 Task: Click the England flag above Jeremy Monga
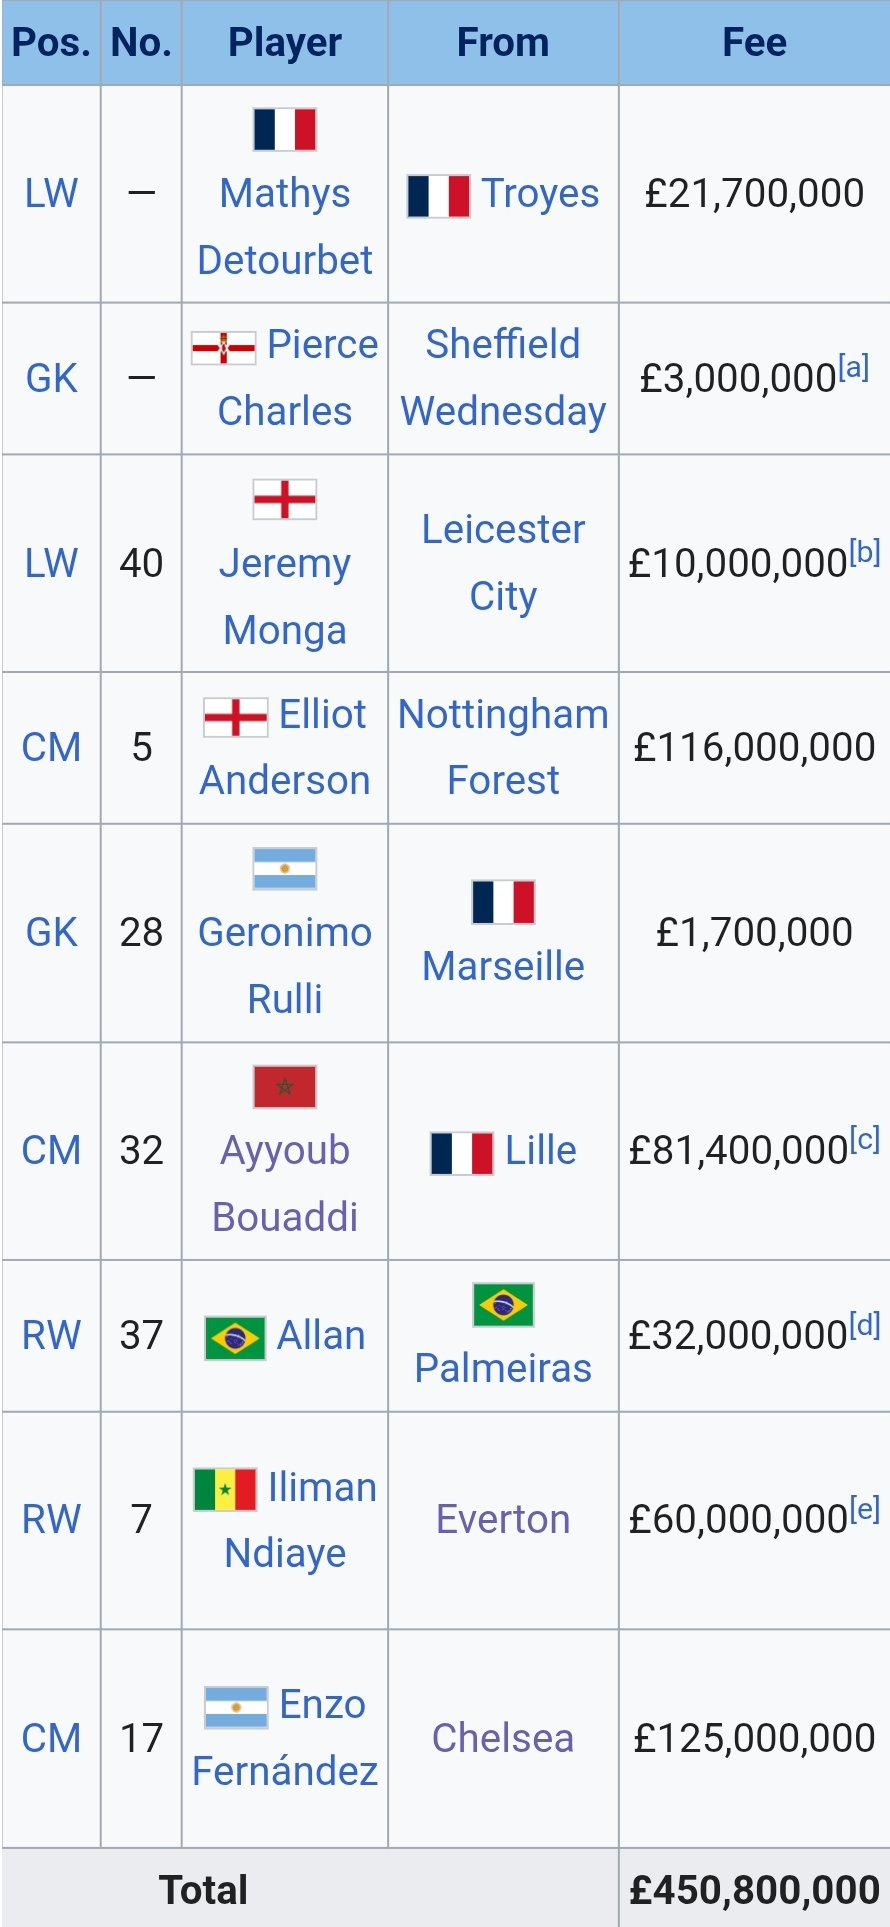[x=285, y=499]
